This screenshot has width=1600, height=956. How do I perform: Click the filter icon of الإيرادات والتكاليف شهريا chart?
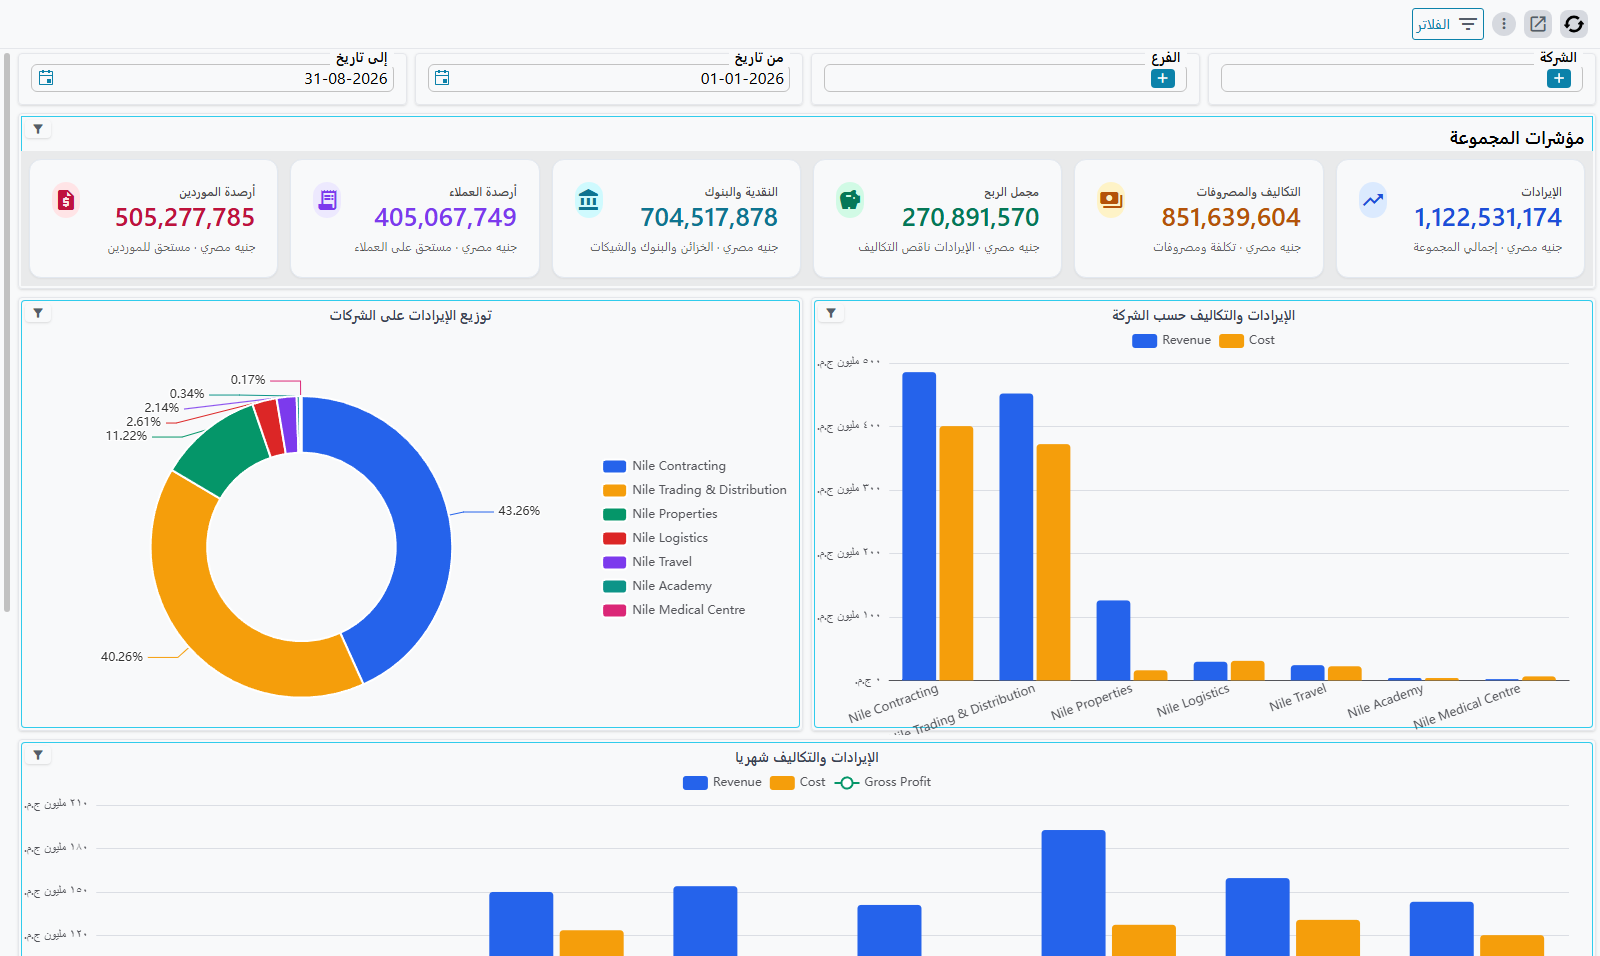(x=38, y=755)
